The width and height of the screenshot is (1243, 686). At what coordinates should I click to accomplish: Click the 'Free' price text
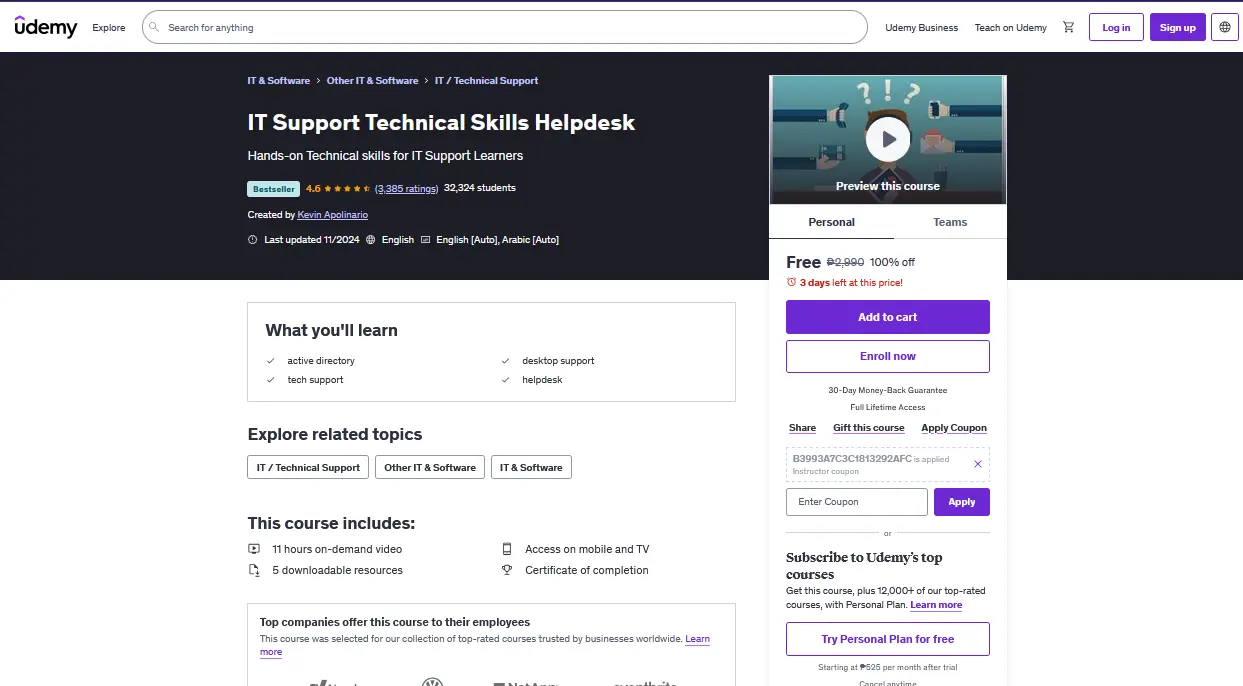pos(803,262)
